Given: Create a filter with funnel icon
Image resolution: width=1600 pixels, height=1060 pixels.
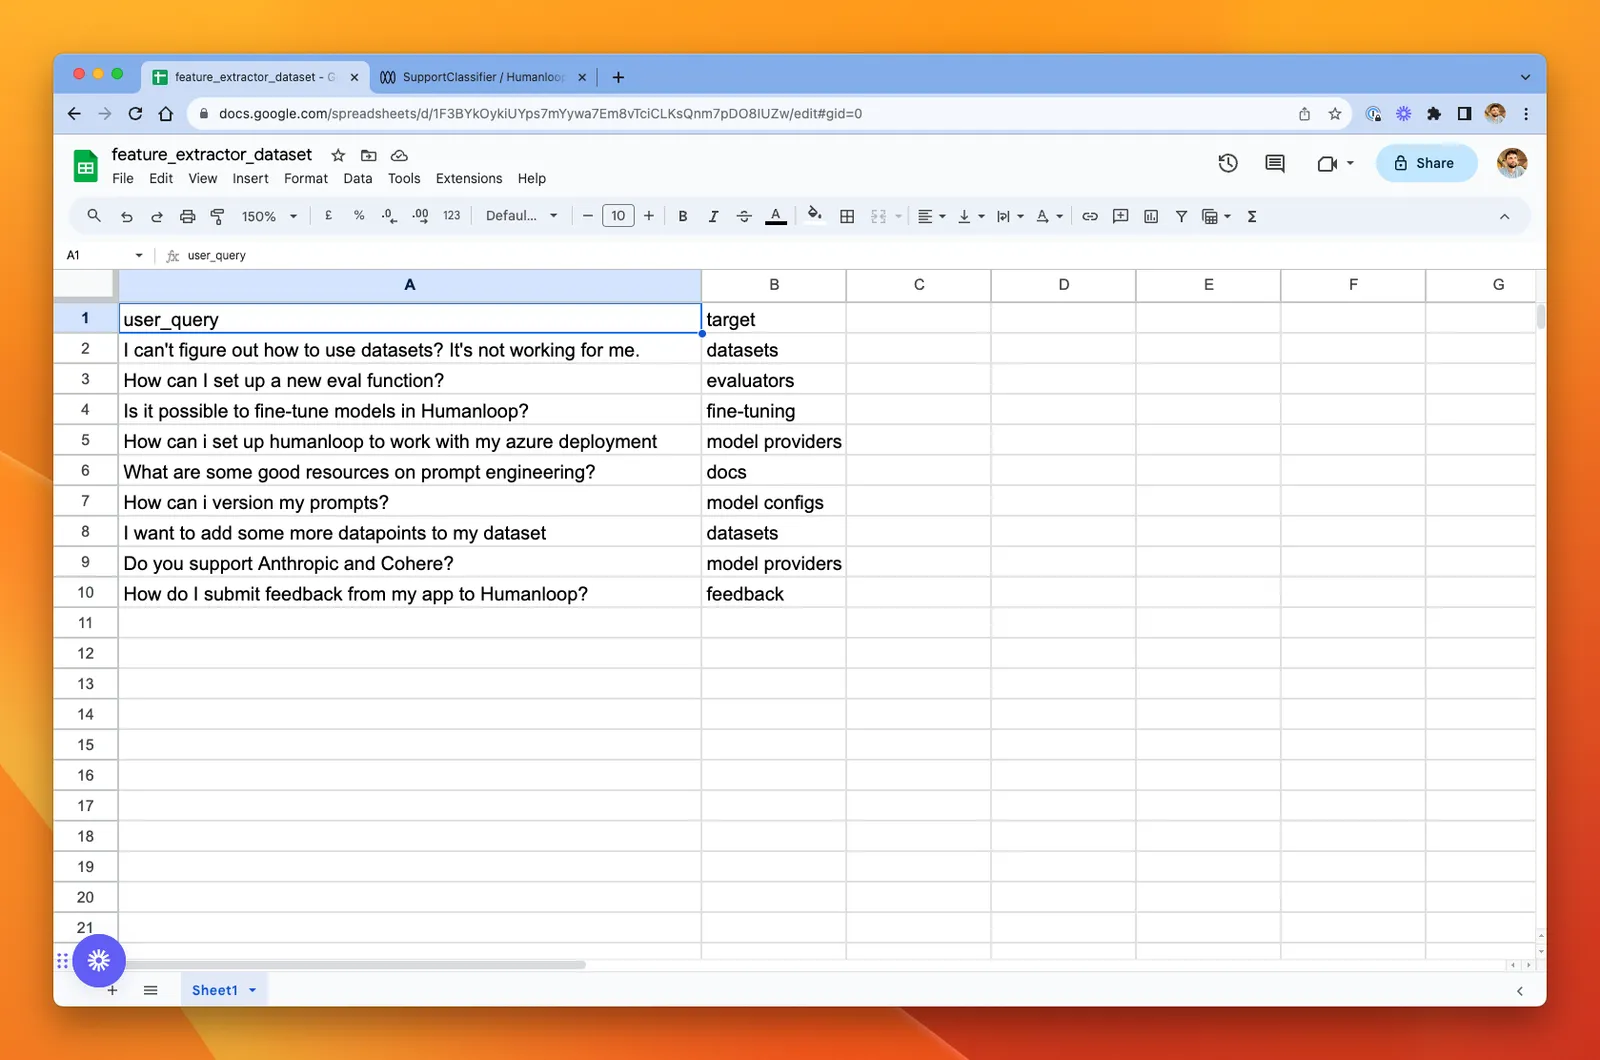Looking at the screenshot, I should coord(1181,216).
